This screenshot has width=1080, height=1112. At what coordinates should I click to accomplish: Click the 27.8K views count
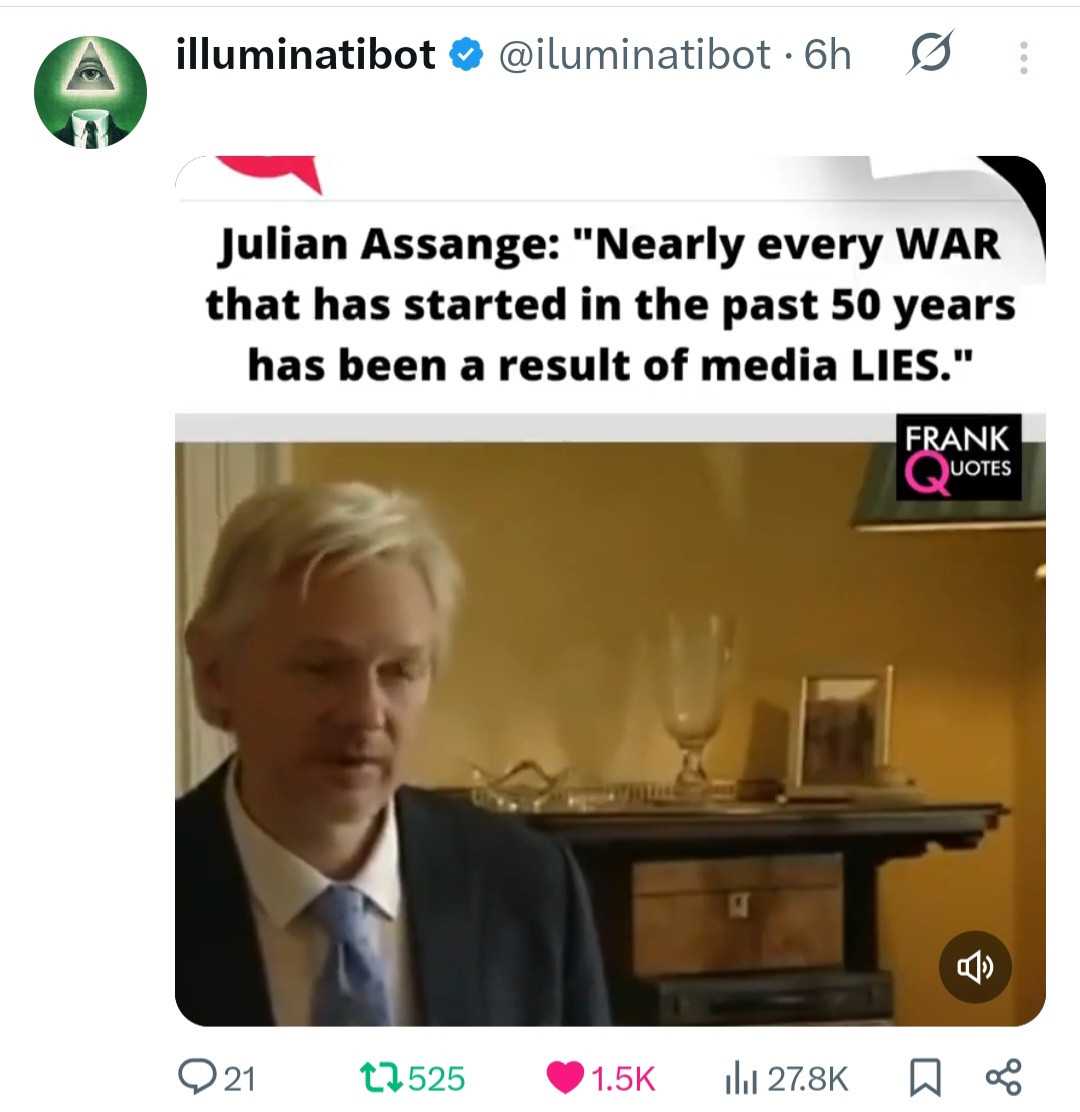(x=808, y=1079)
